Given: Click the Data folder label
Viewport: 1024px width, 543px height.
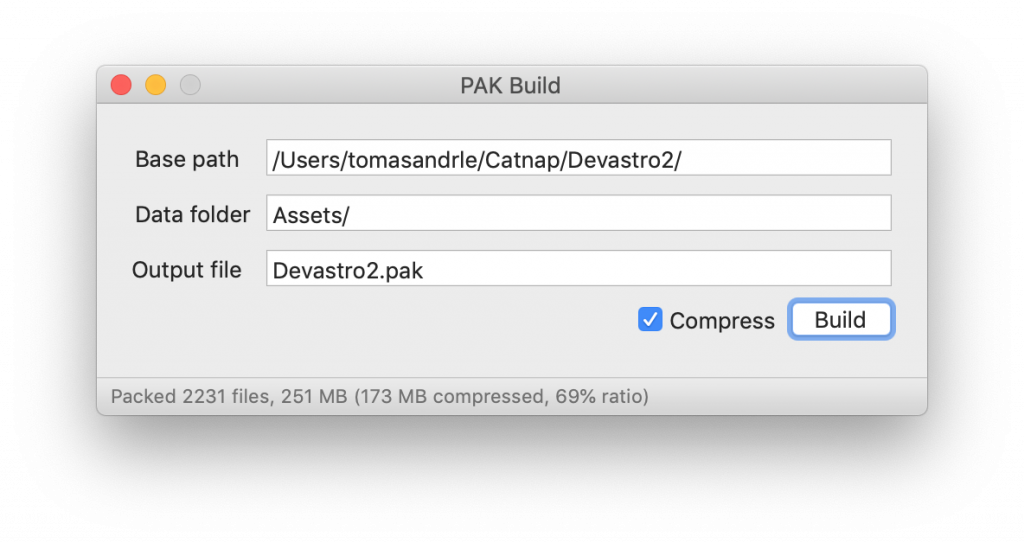Looking at the screenshot, I should [x=193, y=214].
